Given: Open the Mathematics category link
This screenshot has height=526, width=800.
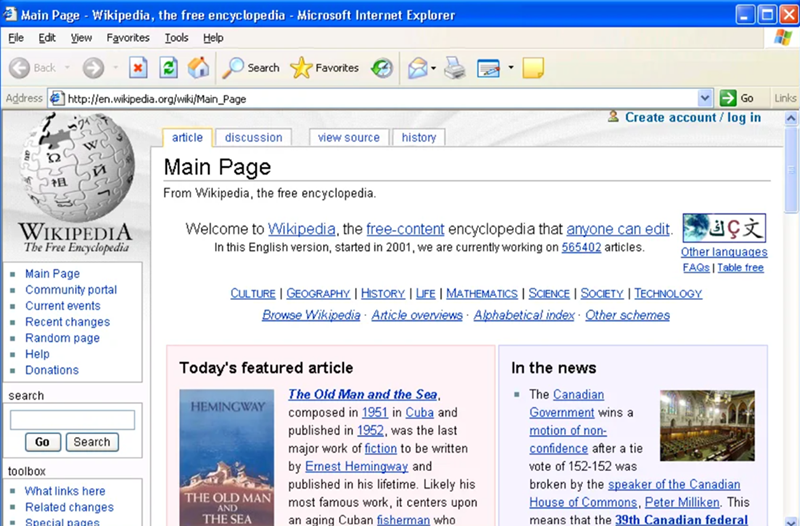Looking at the screenshot, I should (x=482, y=294).
